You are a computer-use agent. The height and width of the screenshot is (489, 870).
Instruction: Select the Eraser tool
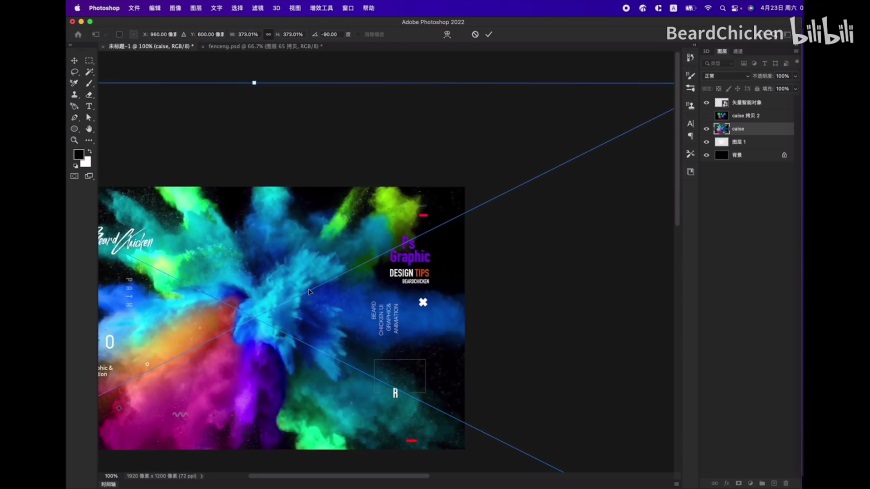[89, 95]
